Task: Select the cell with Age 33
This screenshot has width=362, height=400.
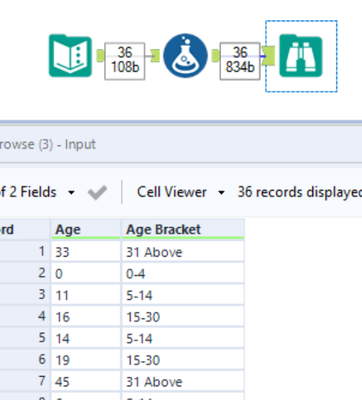Action: tap(86, 252)
